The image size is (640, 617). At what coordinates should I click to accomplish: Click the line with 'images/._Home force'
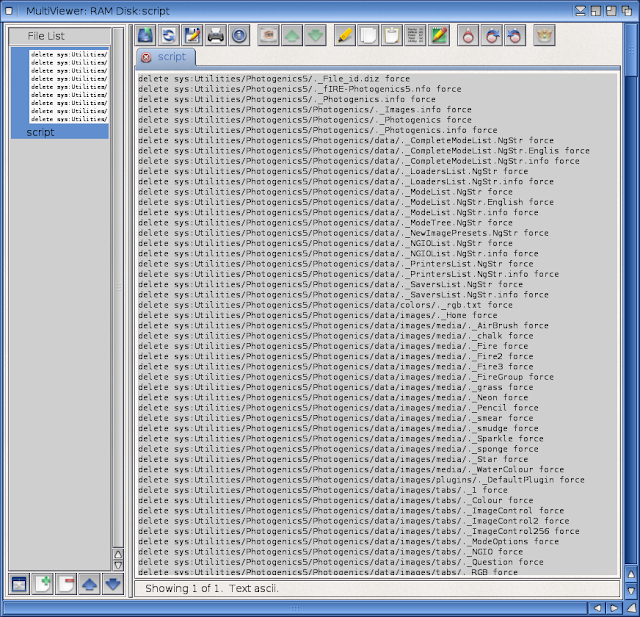[318, 315]
